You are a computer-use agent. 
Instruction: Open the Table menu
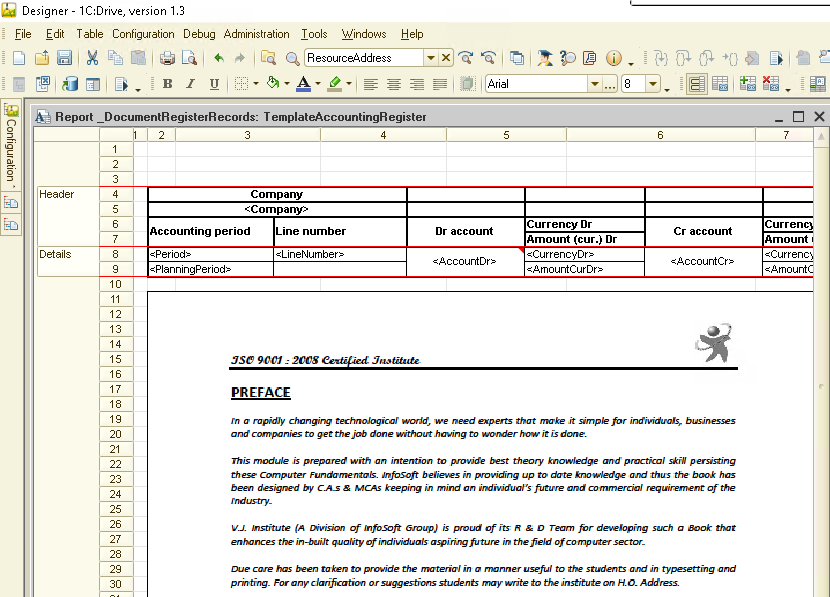(89, 34)
